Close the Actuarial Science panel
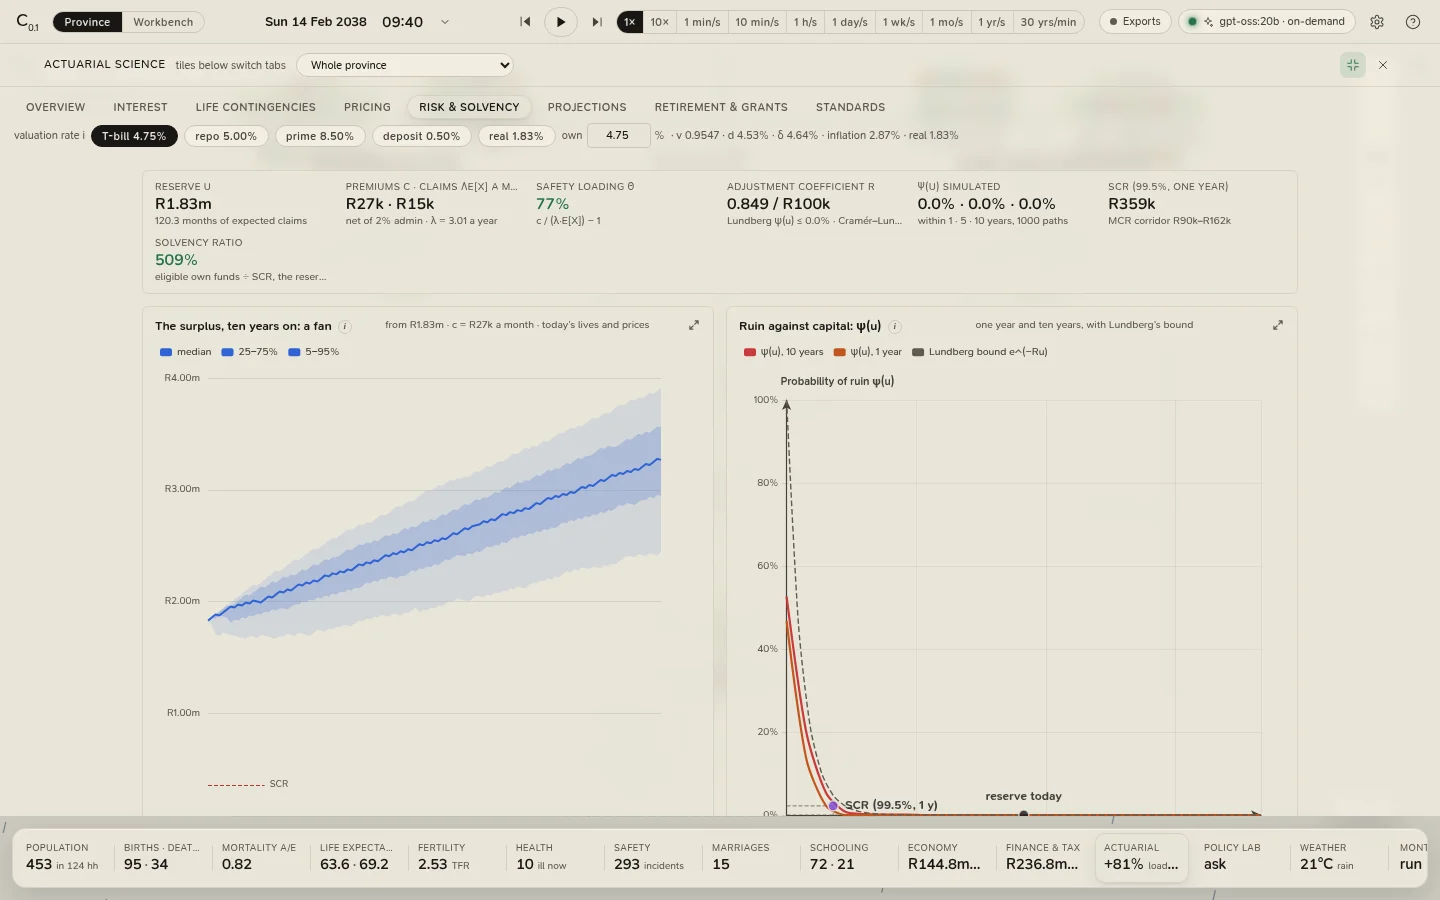The image size is (1440, 900). 1383,65
